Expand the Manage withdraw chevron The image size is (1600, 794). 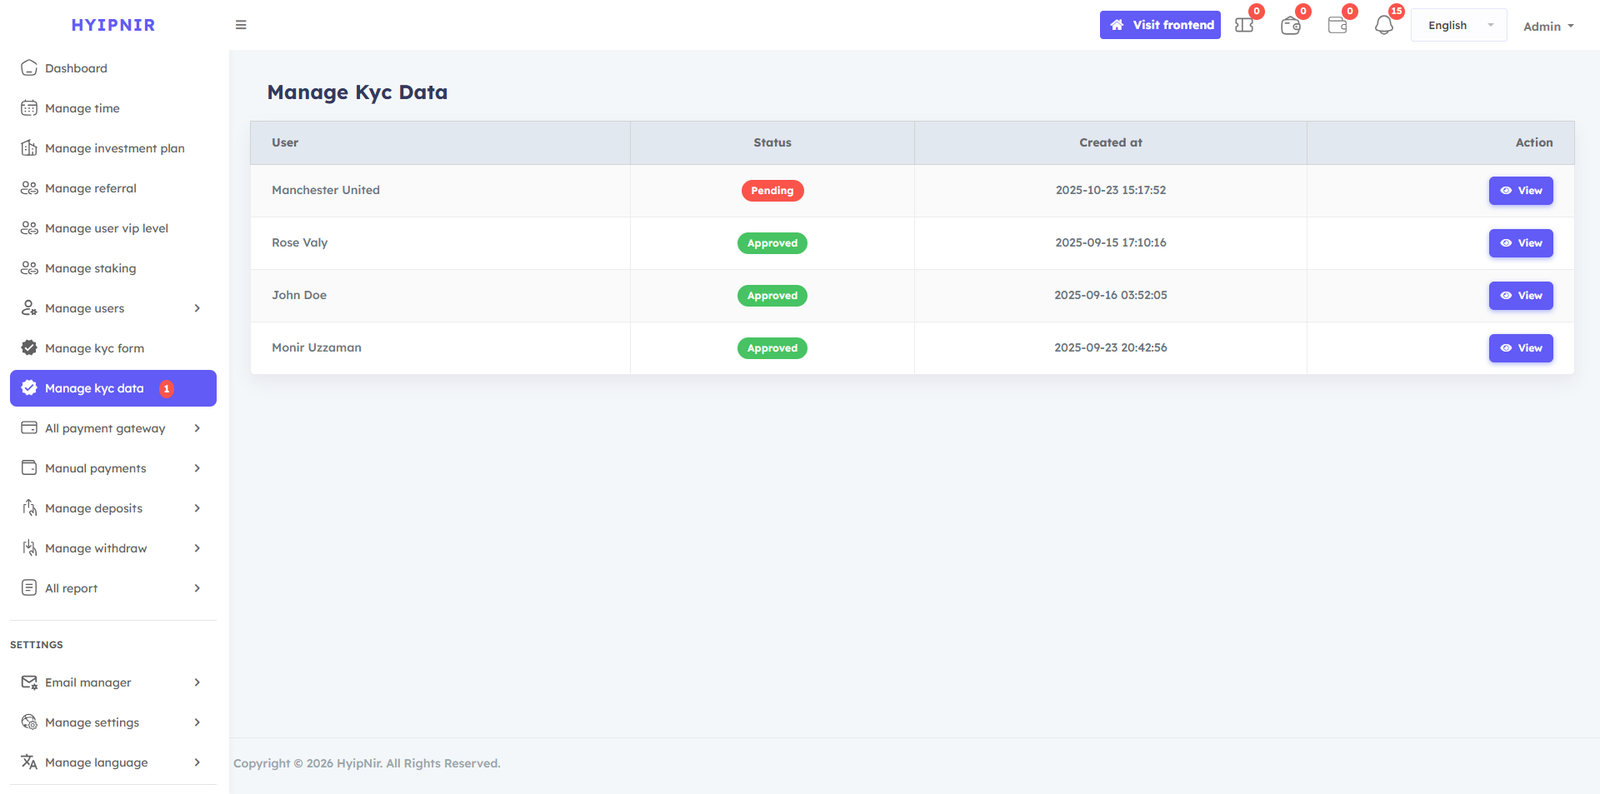tap(197, 548)
